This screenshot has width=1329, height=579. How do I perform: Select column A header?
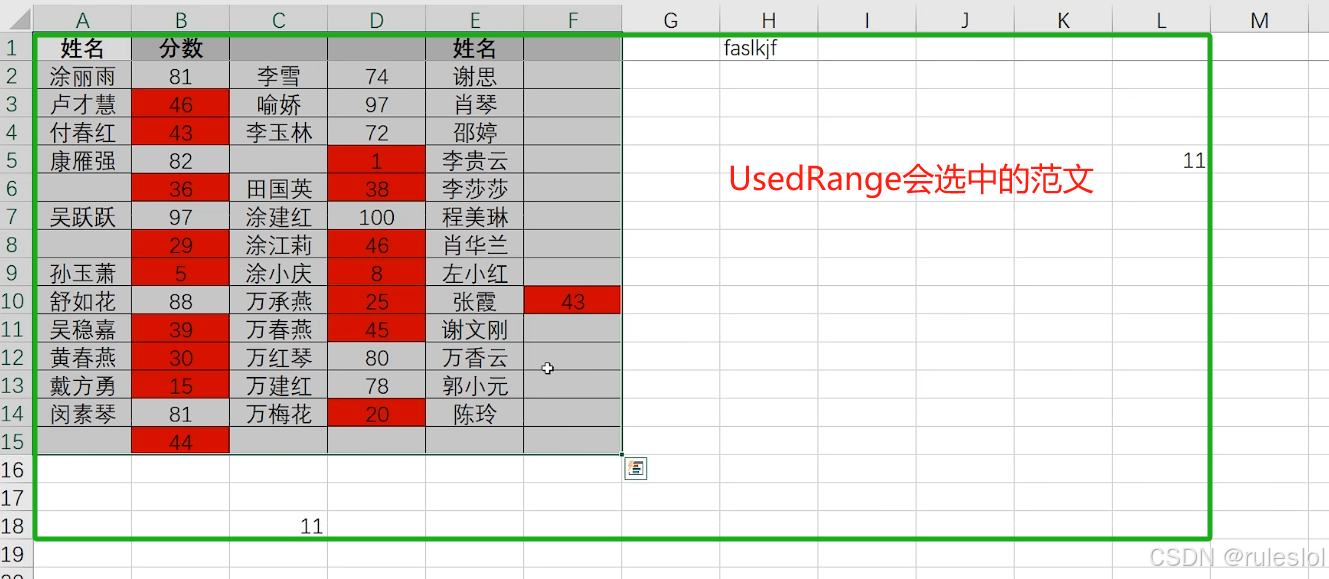click(x=83, y=20)
